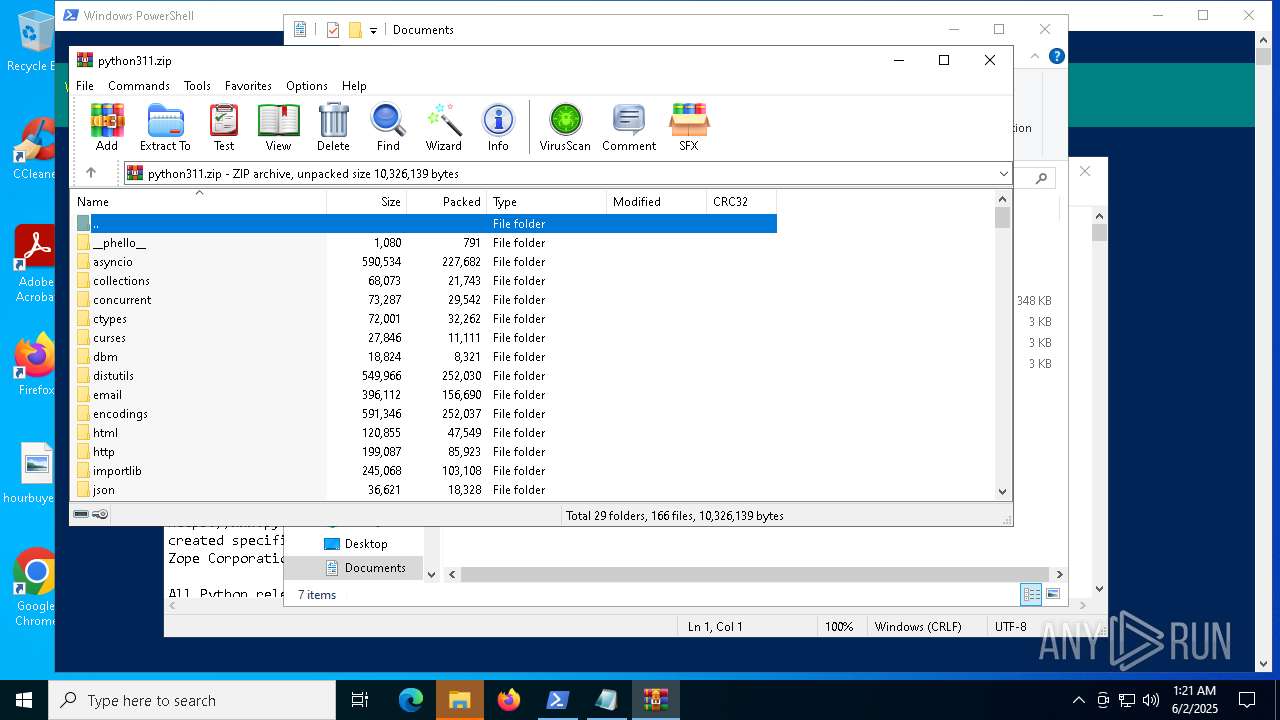The height and width of the screenshot is (720, 1280).
Task: Select the encodings folder
Action: [x=426, y=414]
